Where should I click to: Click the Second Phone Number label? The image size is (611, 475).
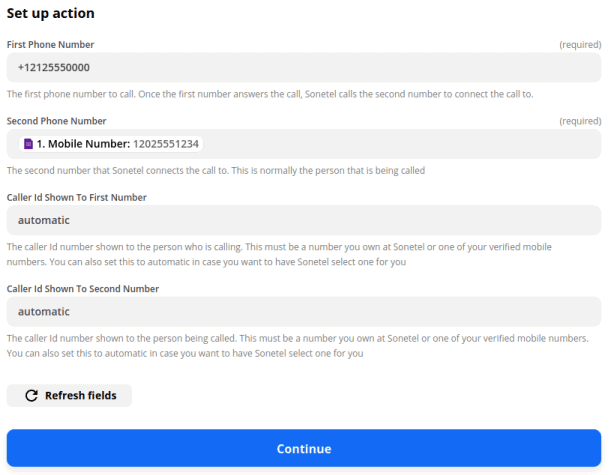(x=56, y=121)
